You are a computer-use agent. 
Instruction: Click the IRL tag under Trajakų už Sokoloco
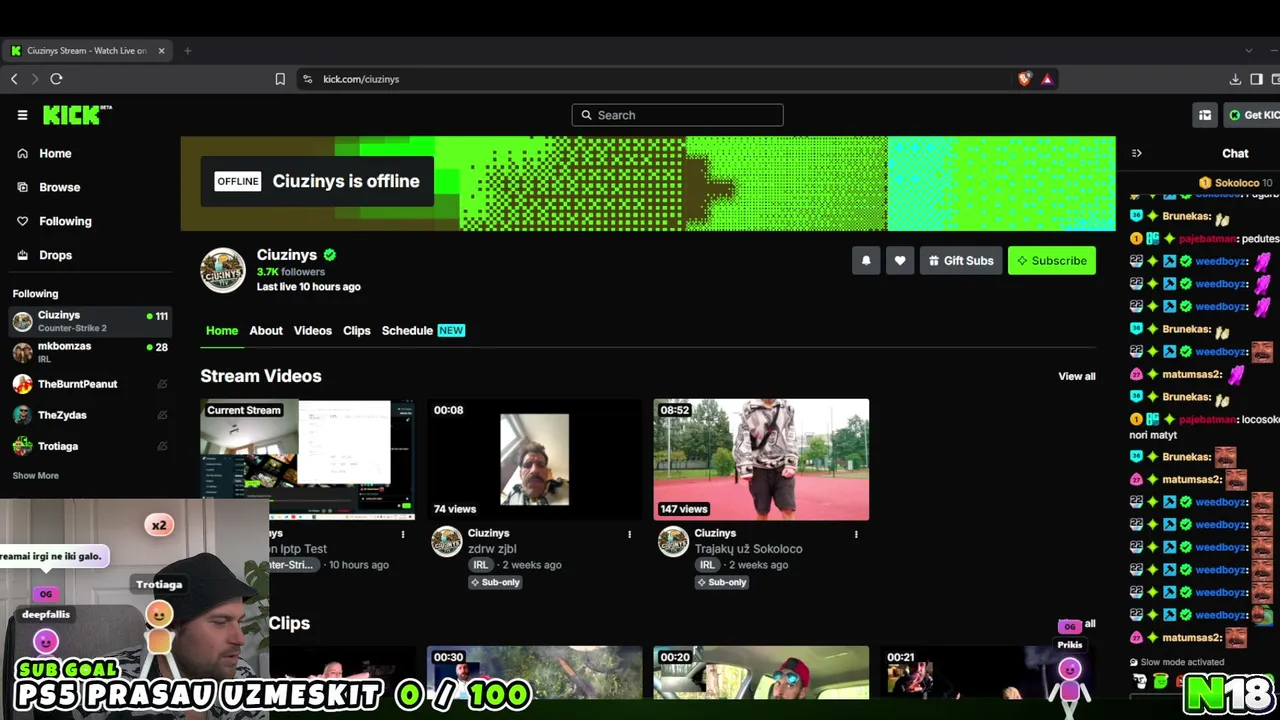pyautogui.click(x=707, y=565)
